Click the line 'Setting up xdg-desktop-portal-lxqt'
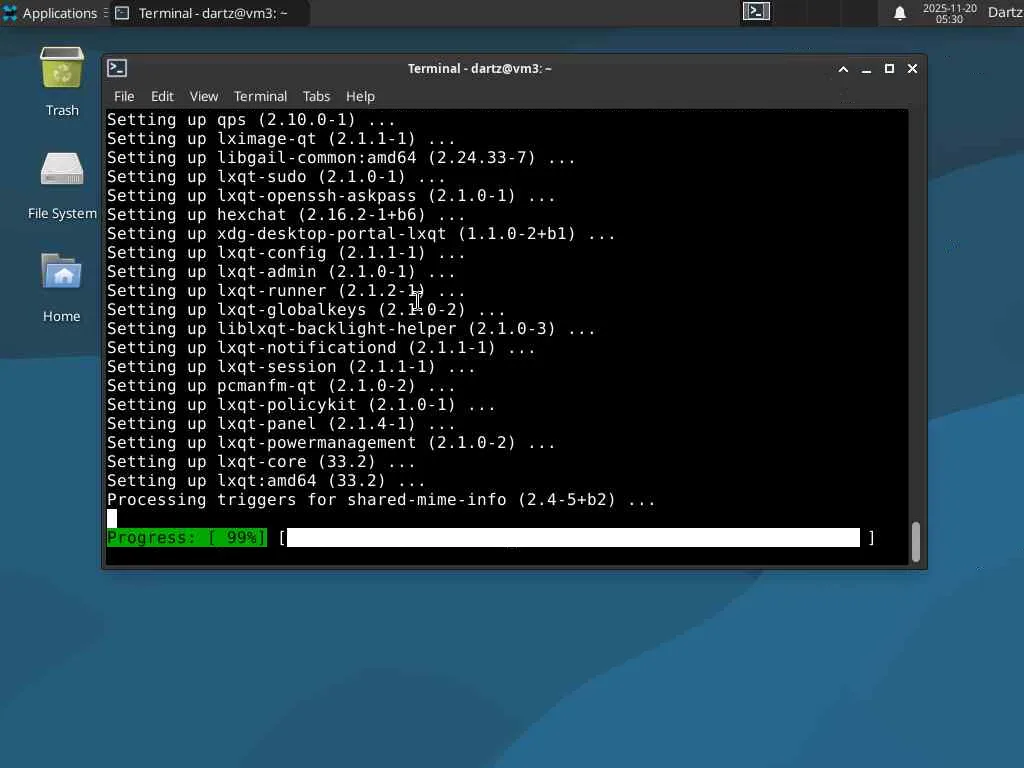 click(361, 233)
